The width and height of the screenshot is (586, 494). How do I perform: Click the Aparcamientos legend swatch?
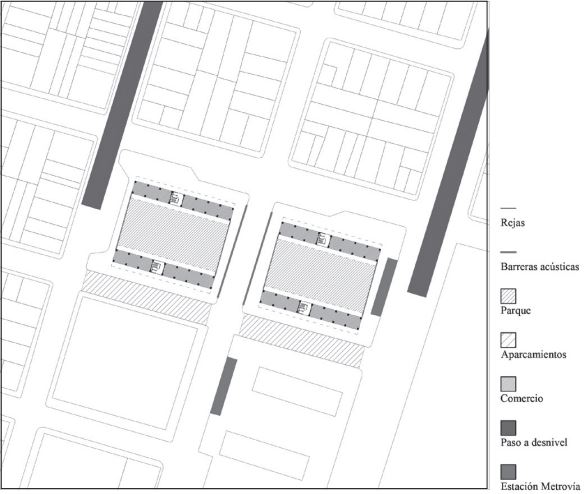point(508,340)
